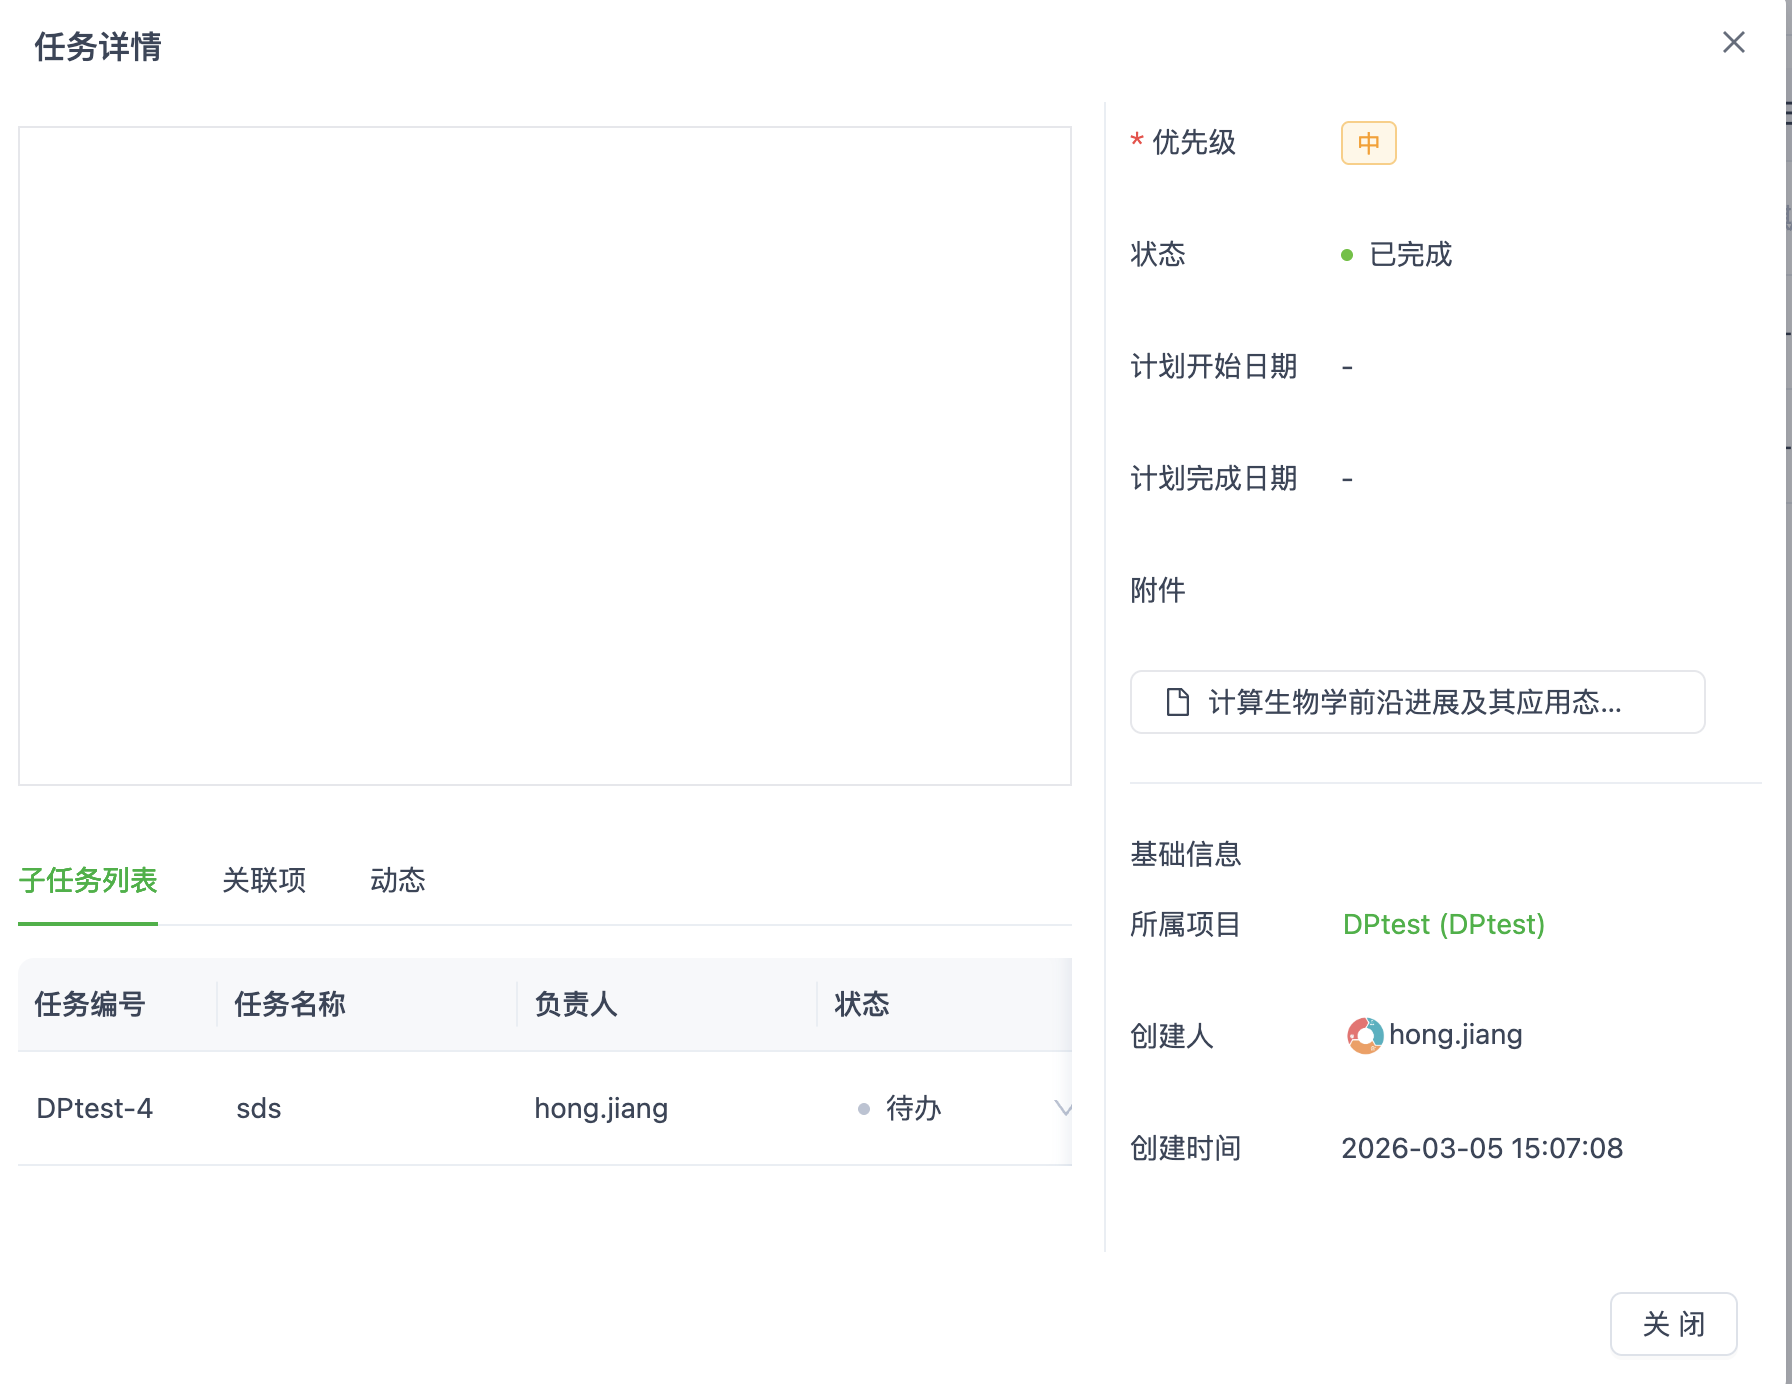
Task: Click the X icon to dismiss 任务详情
Action: click(x=1733, y=43)
